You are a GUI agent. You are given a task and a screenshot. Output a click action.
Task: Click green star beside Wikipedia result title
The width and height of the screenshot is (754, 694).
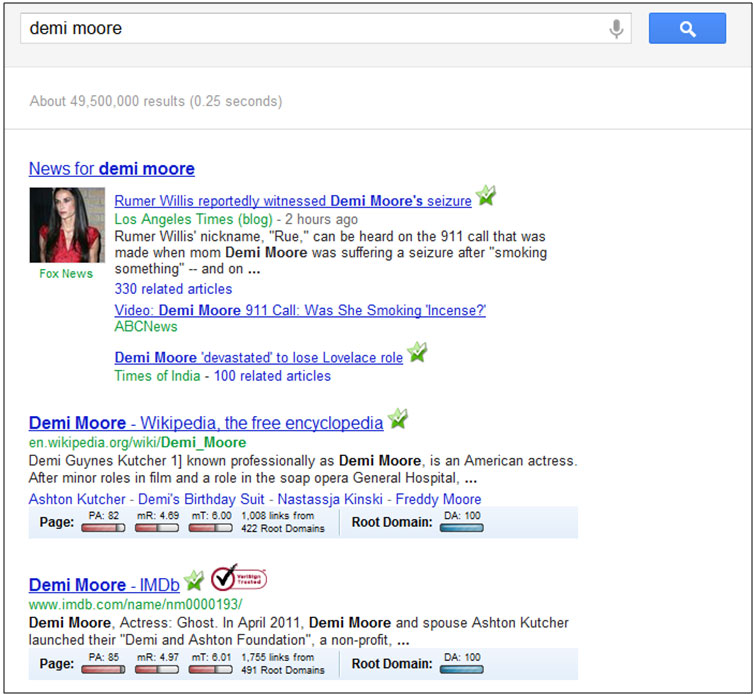(398, 418)
